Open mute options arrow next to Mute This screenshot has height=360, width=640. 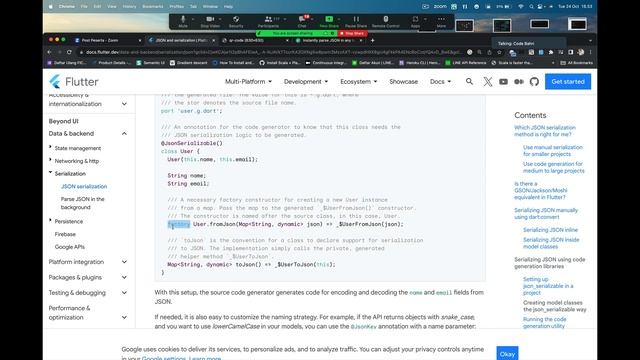[x=193, y=19]
